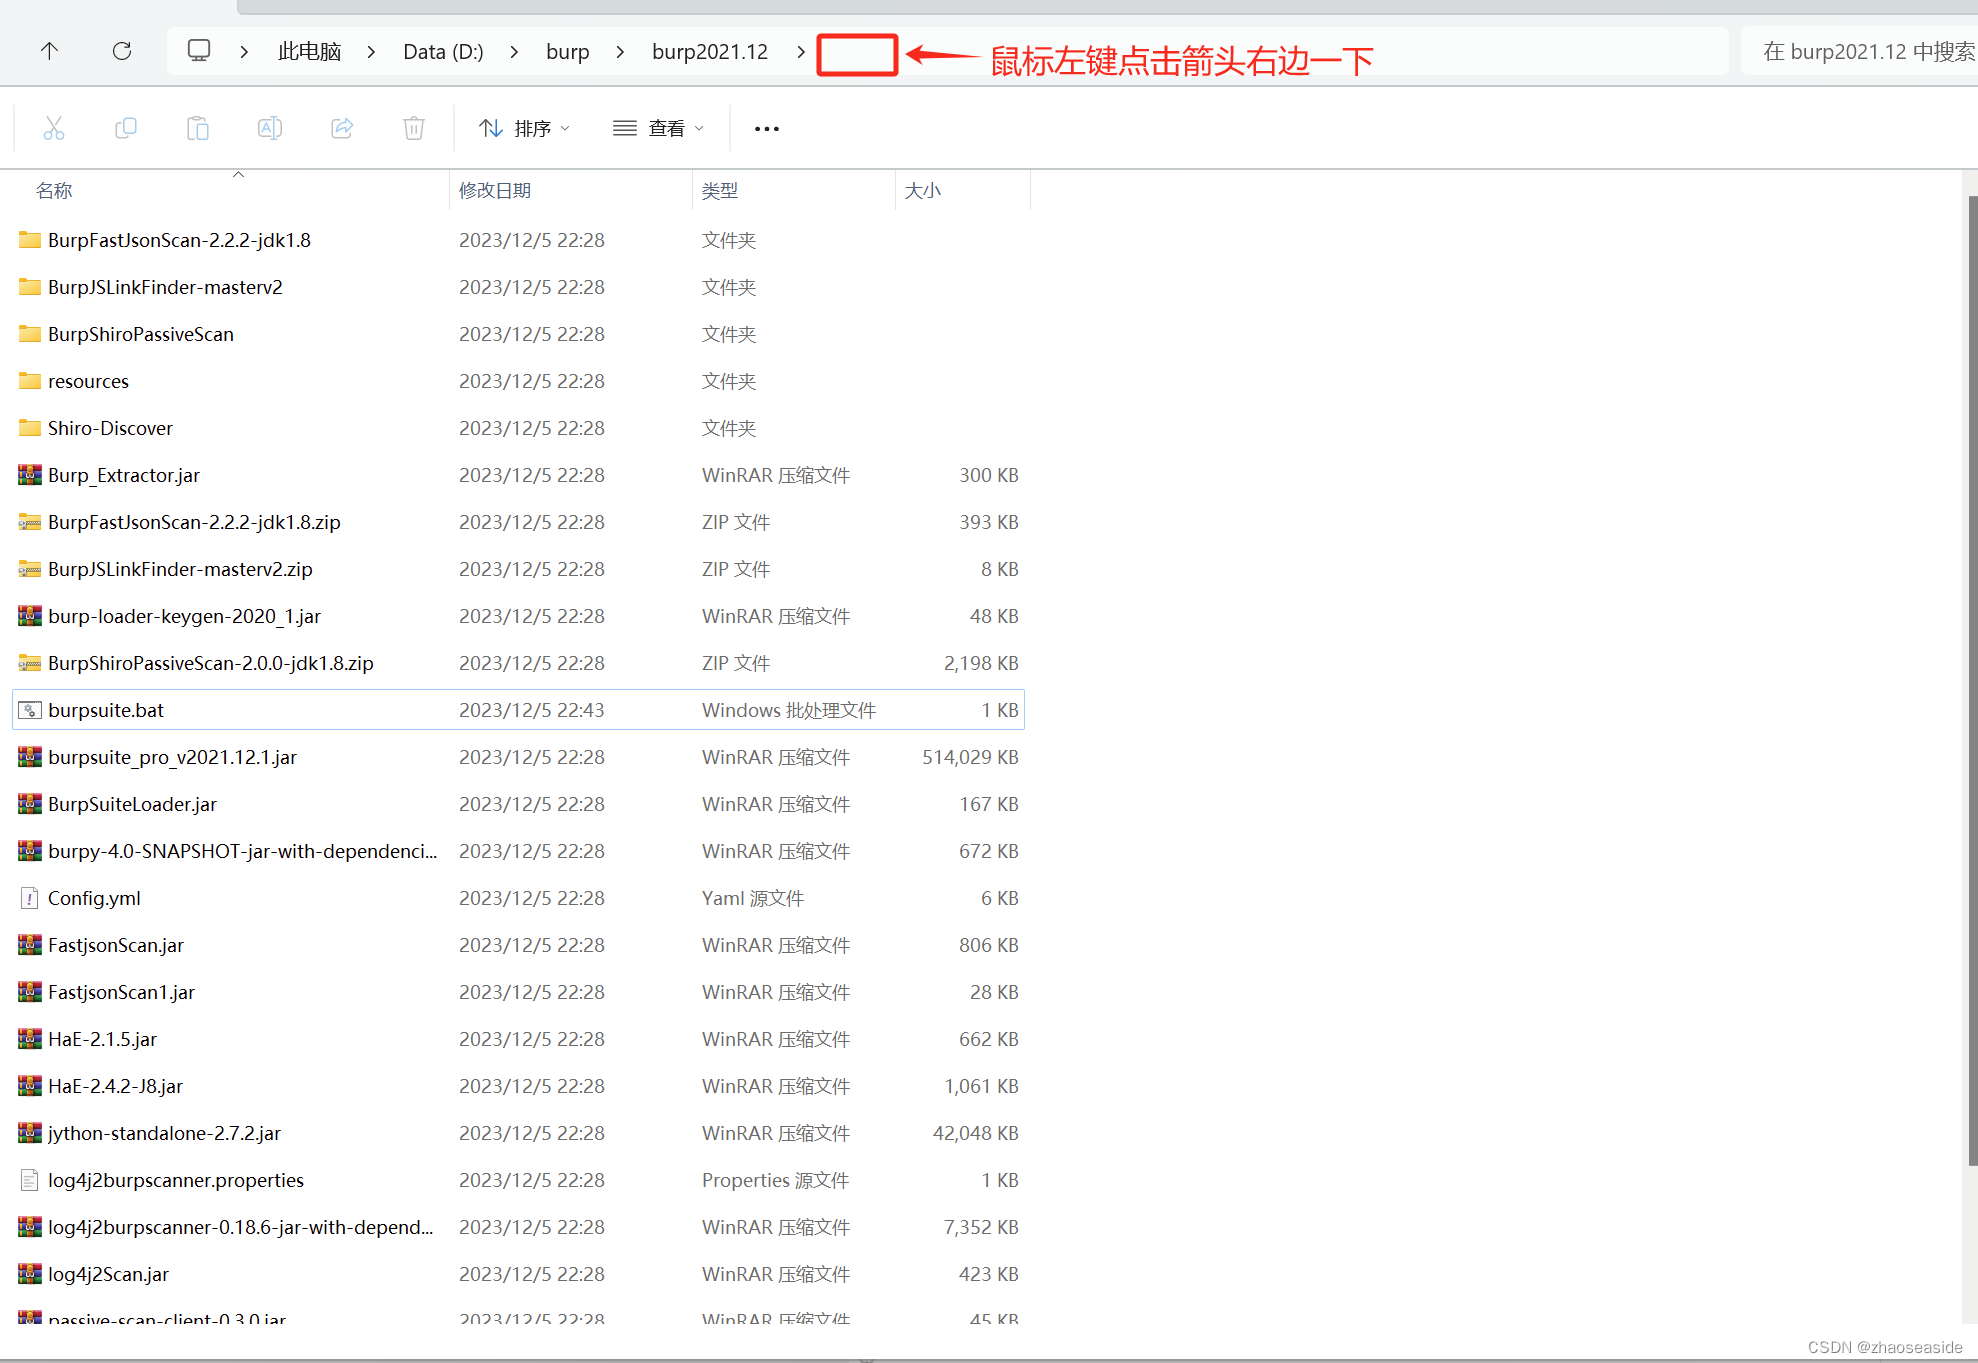Open the three-dots more options menu
Viewport: 1978px width, 1363px height.
point(767,129)
